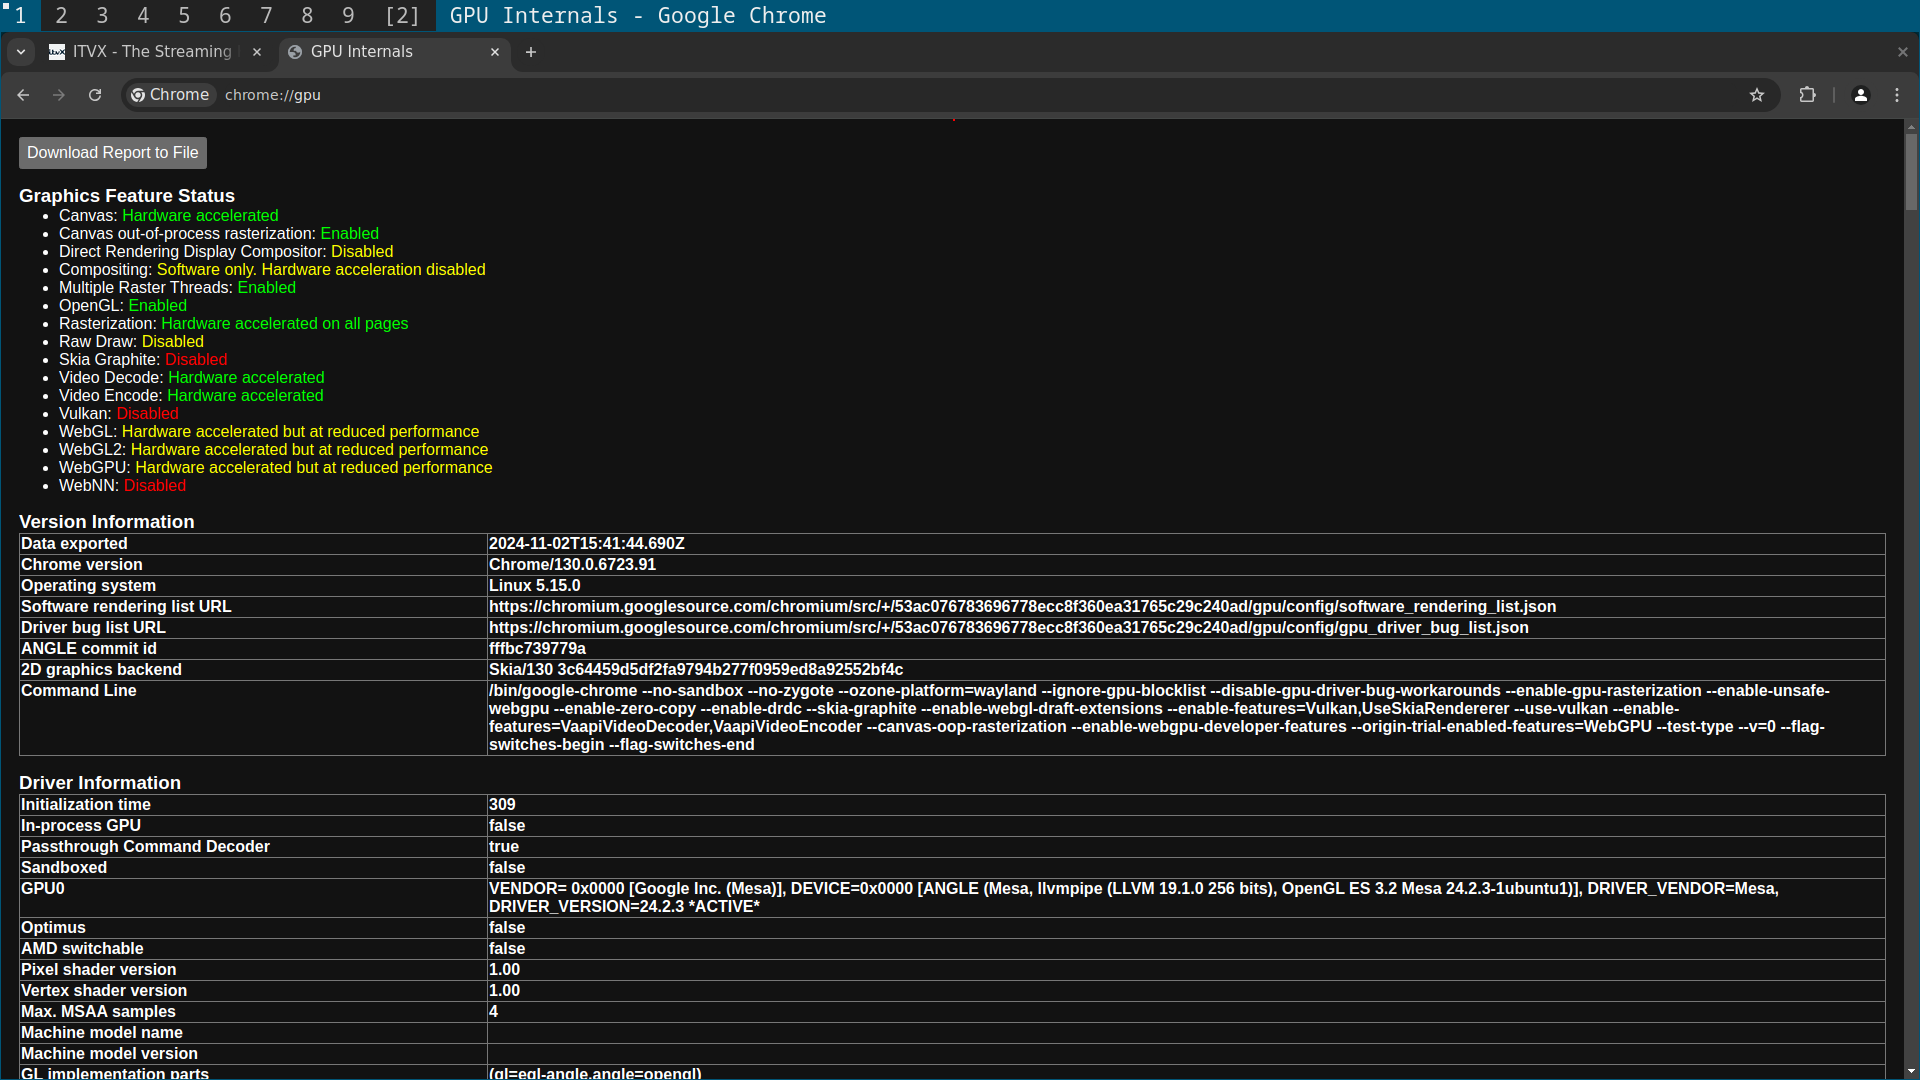Open a new tab with plus
This screenshot has height=1080, width=1920.
[x=531, y=52]
